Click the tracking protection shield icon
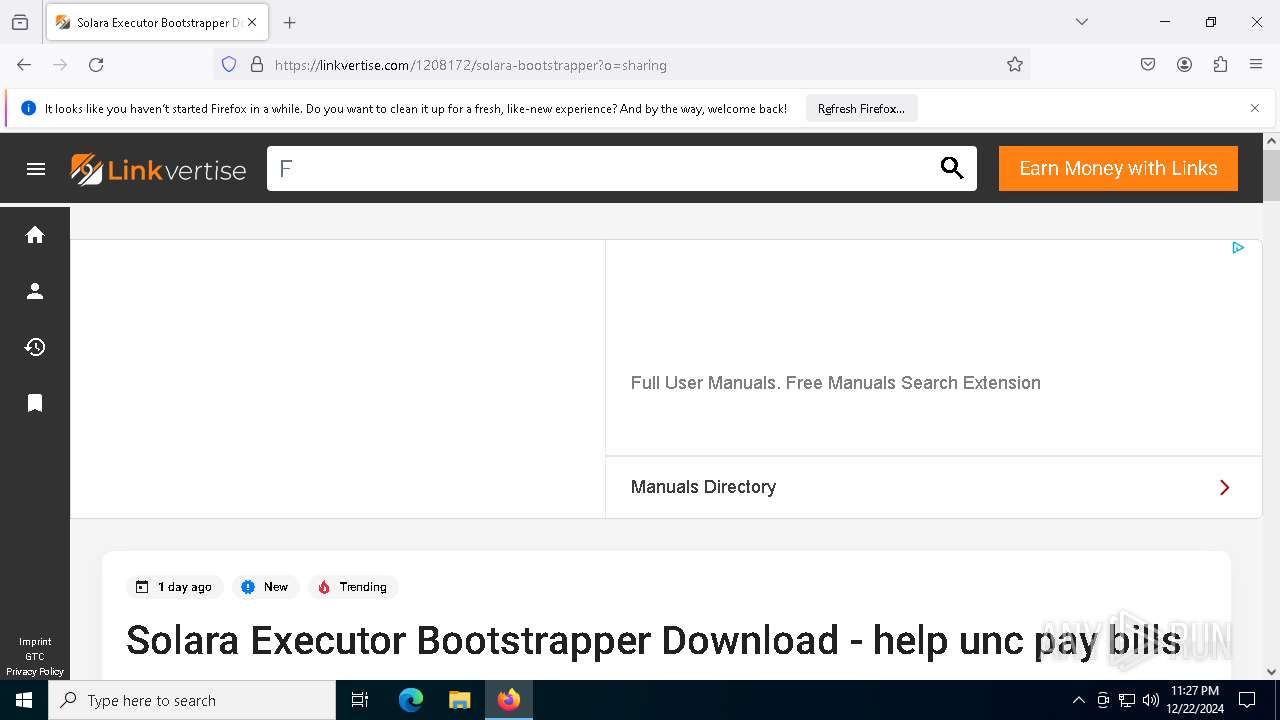1280x720 pixels. (229, 65)
